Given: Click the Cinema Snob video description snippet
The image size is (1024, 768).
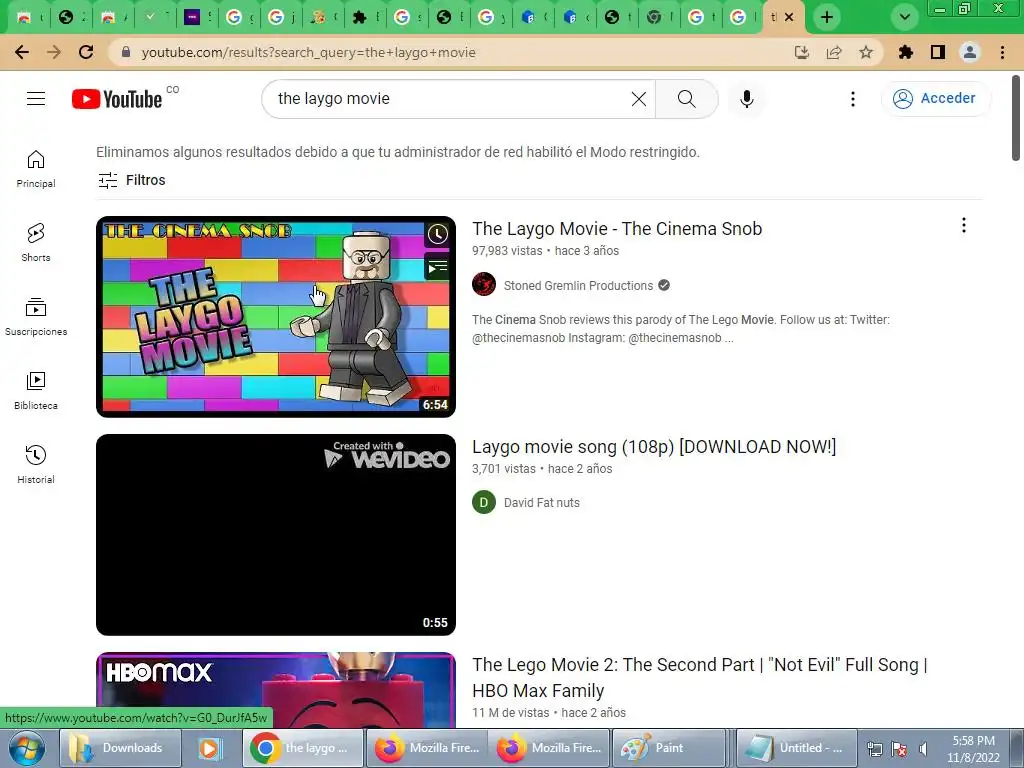Looking at the screenshot, I should (680, 328).
